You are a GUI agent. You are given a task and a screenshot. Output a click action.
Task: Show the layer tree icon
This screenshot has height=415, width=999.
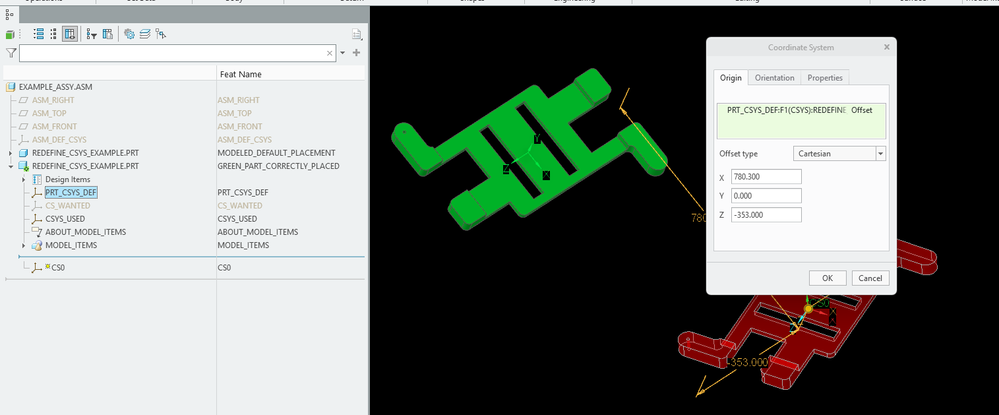(145, 34)
